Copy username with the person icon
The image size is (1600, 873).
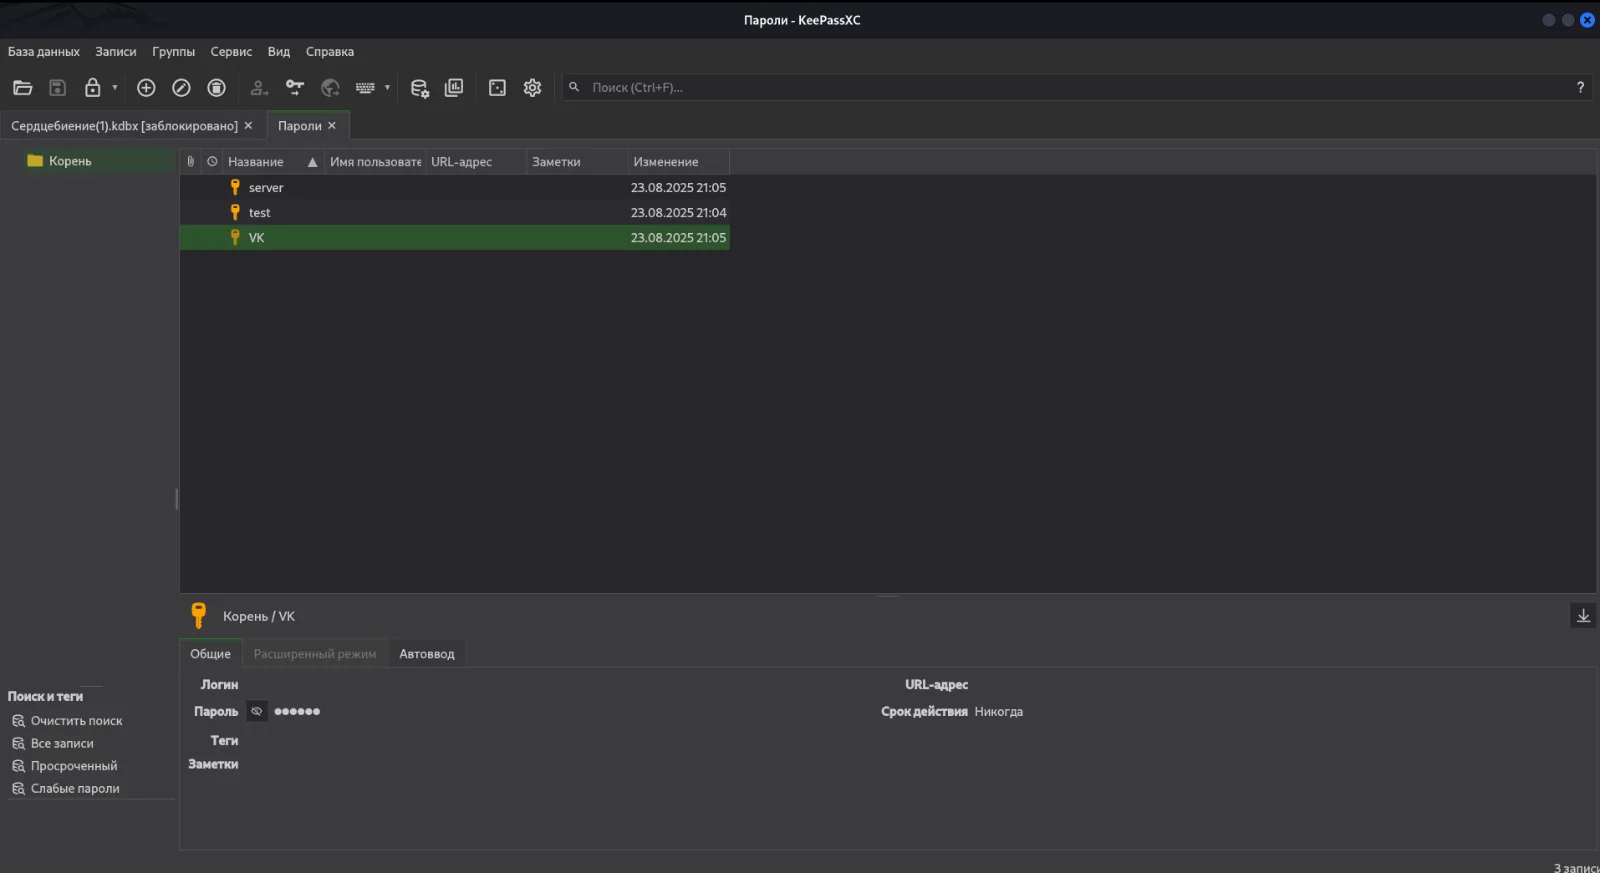point(259,88)
